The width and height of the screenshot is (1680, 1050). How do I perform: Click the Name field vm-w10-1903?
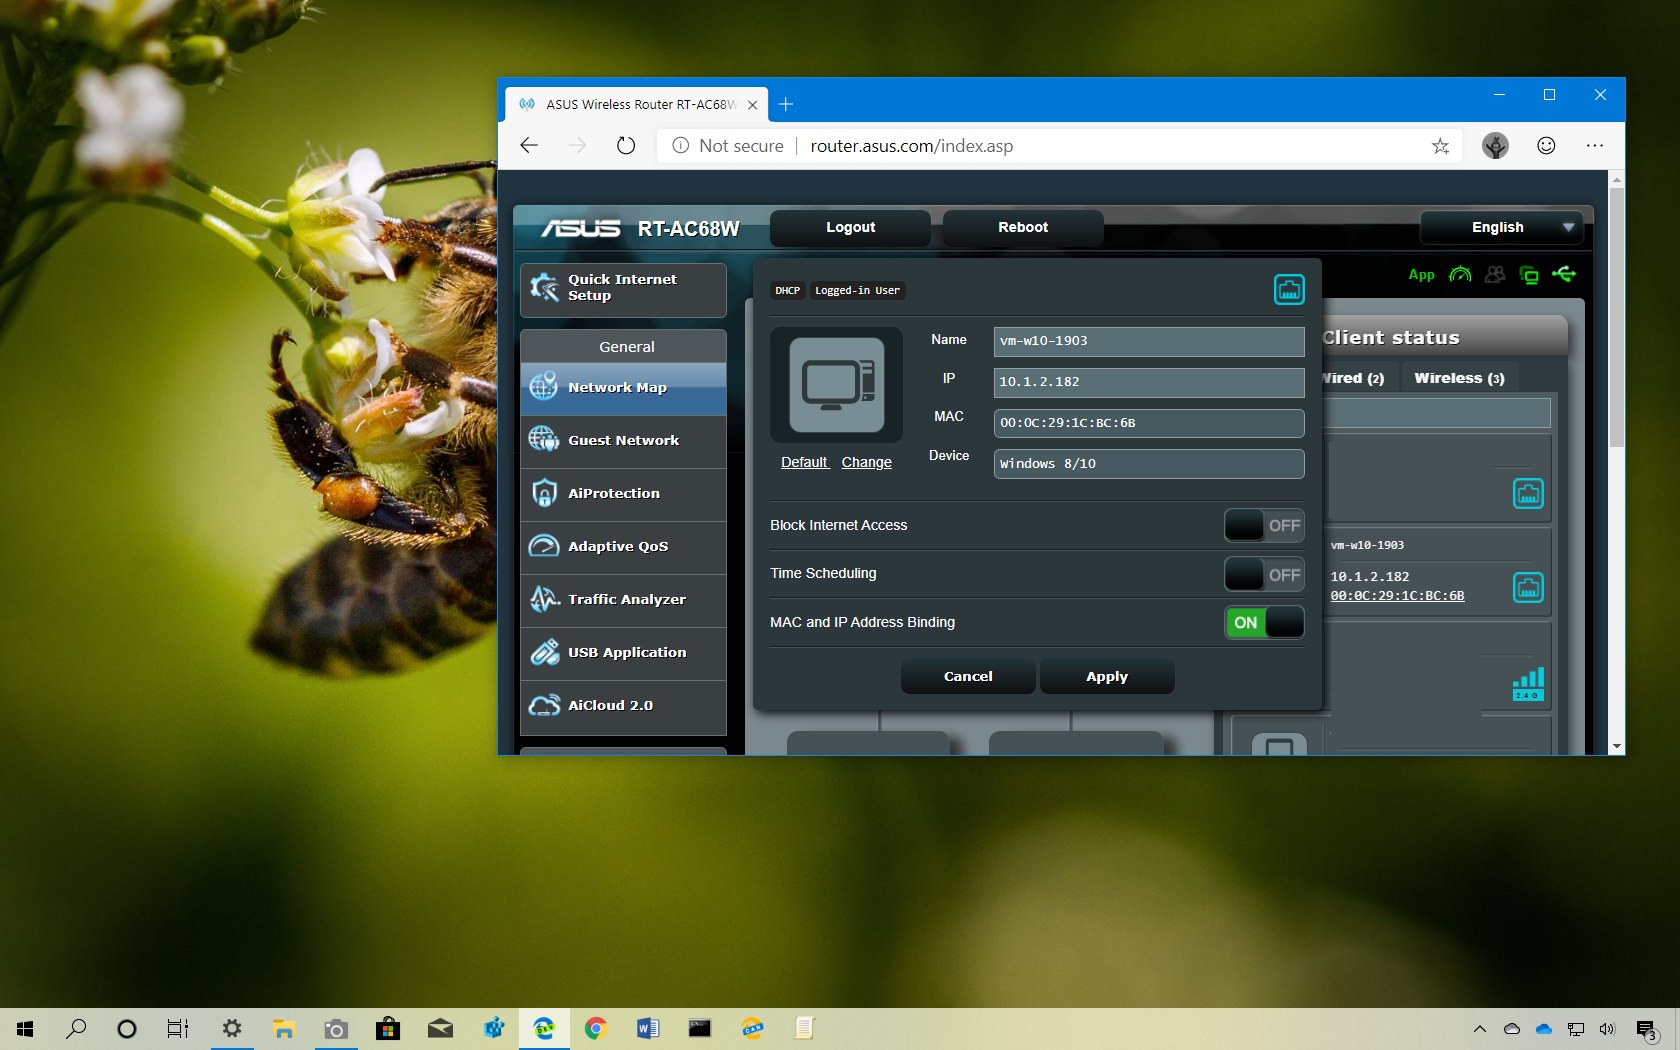click(1149, 341)
